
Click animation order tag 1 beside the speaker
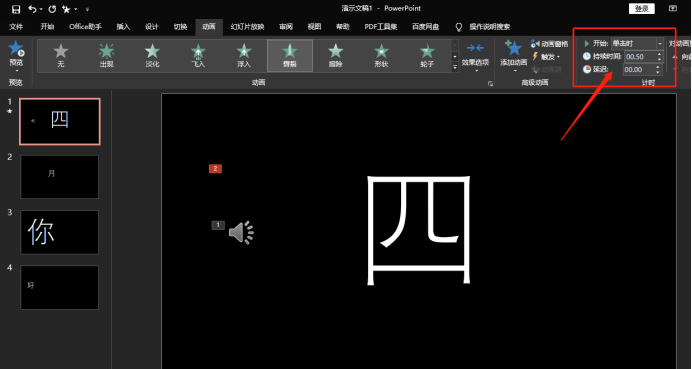(x=218, y=226)
